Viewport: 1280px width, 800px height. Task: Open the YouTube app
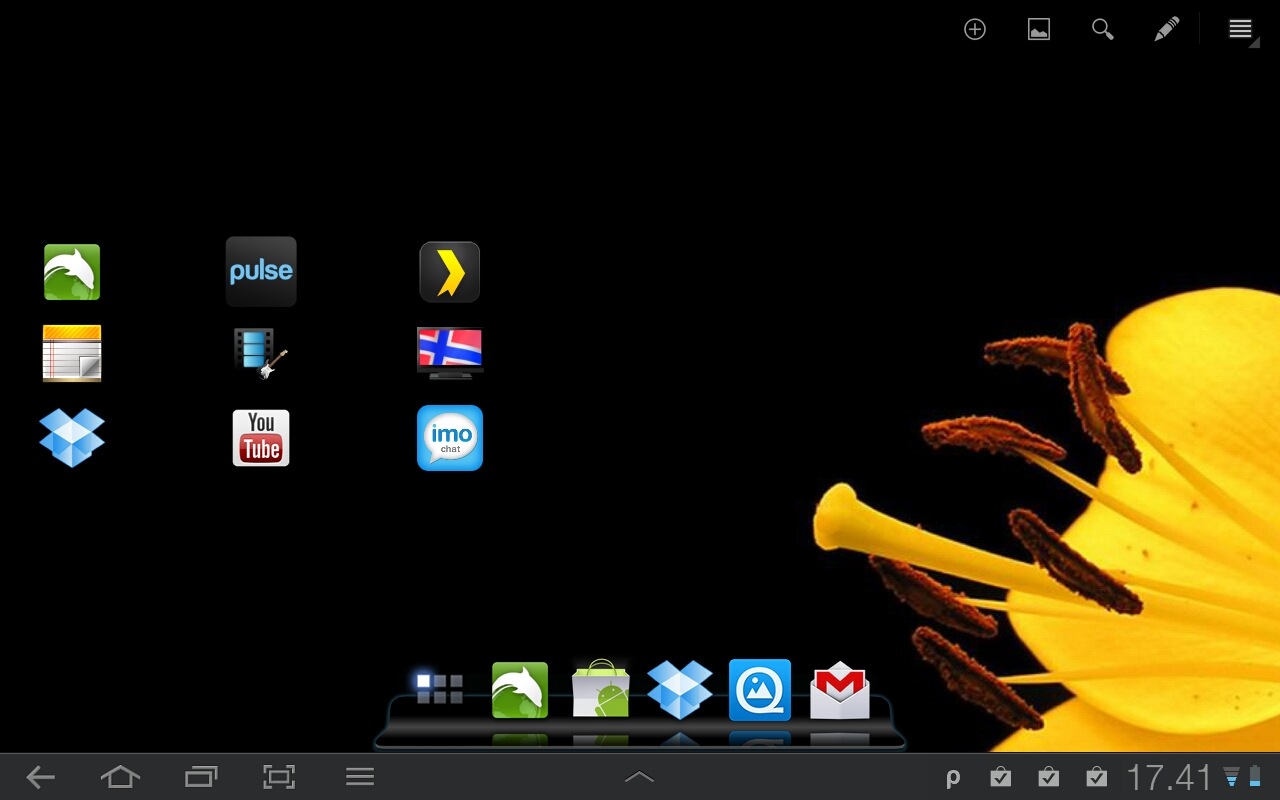[x=261, y=438]
